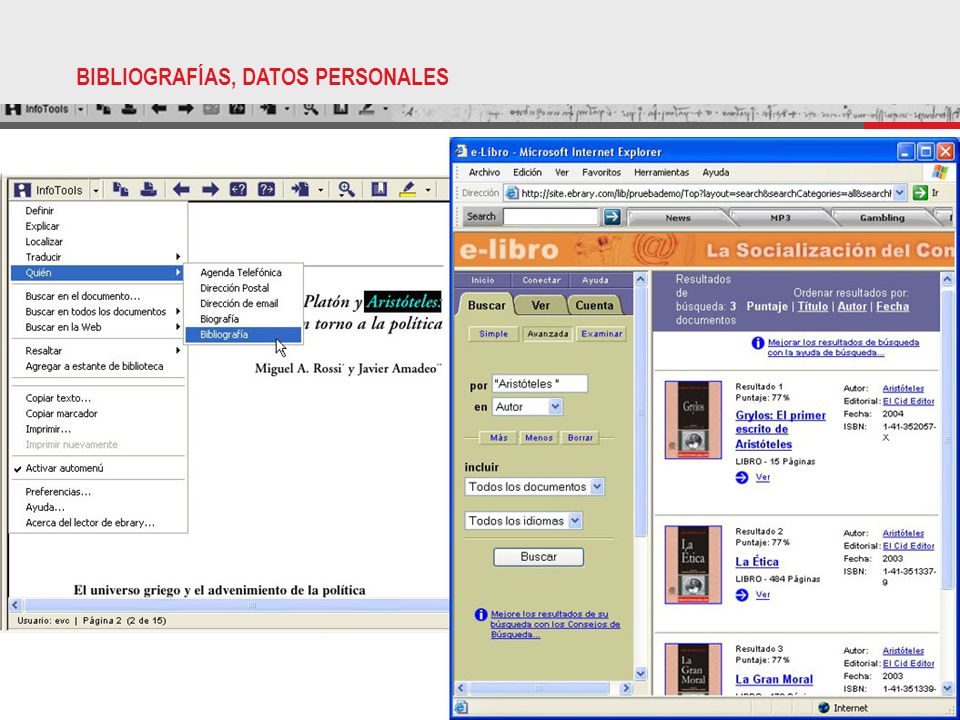Open the address bar dropdown arrow
This screenshot has height=720, width=960.
click(899, 193)
